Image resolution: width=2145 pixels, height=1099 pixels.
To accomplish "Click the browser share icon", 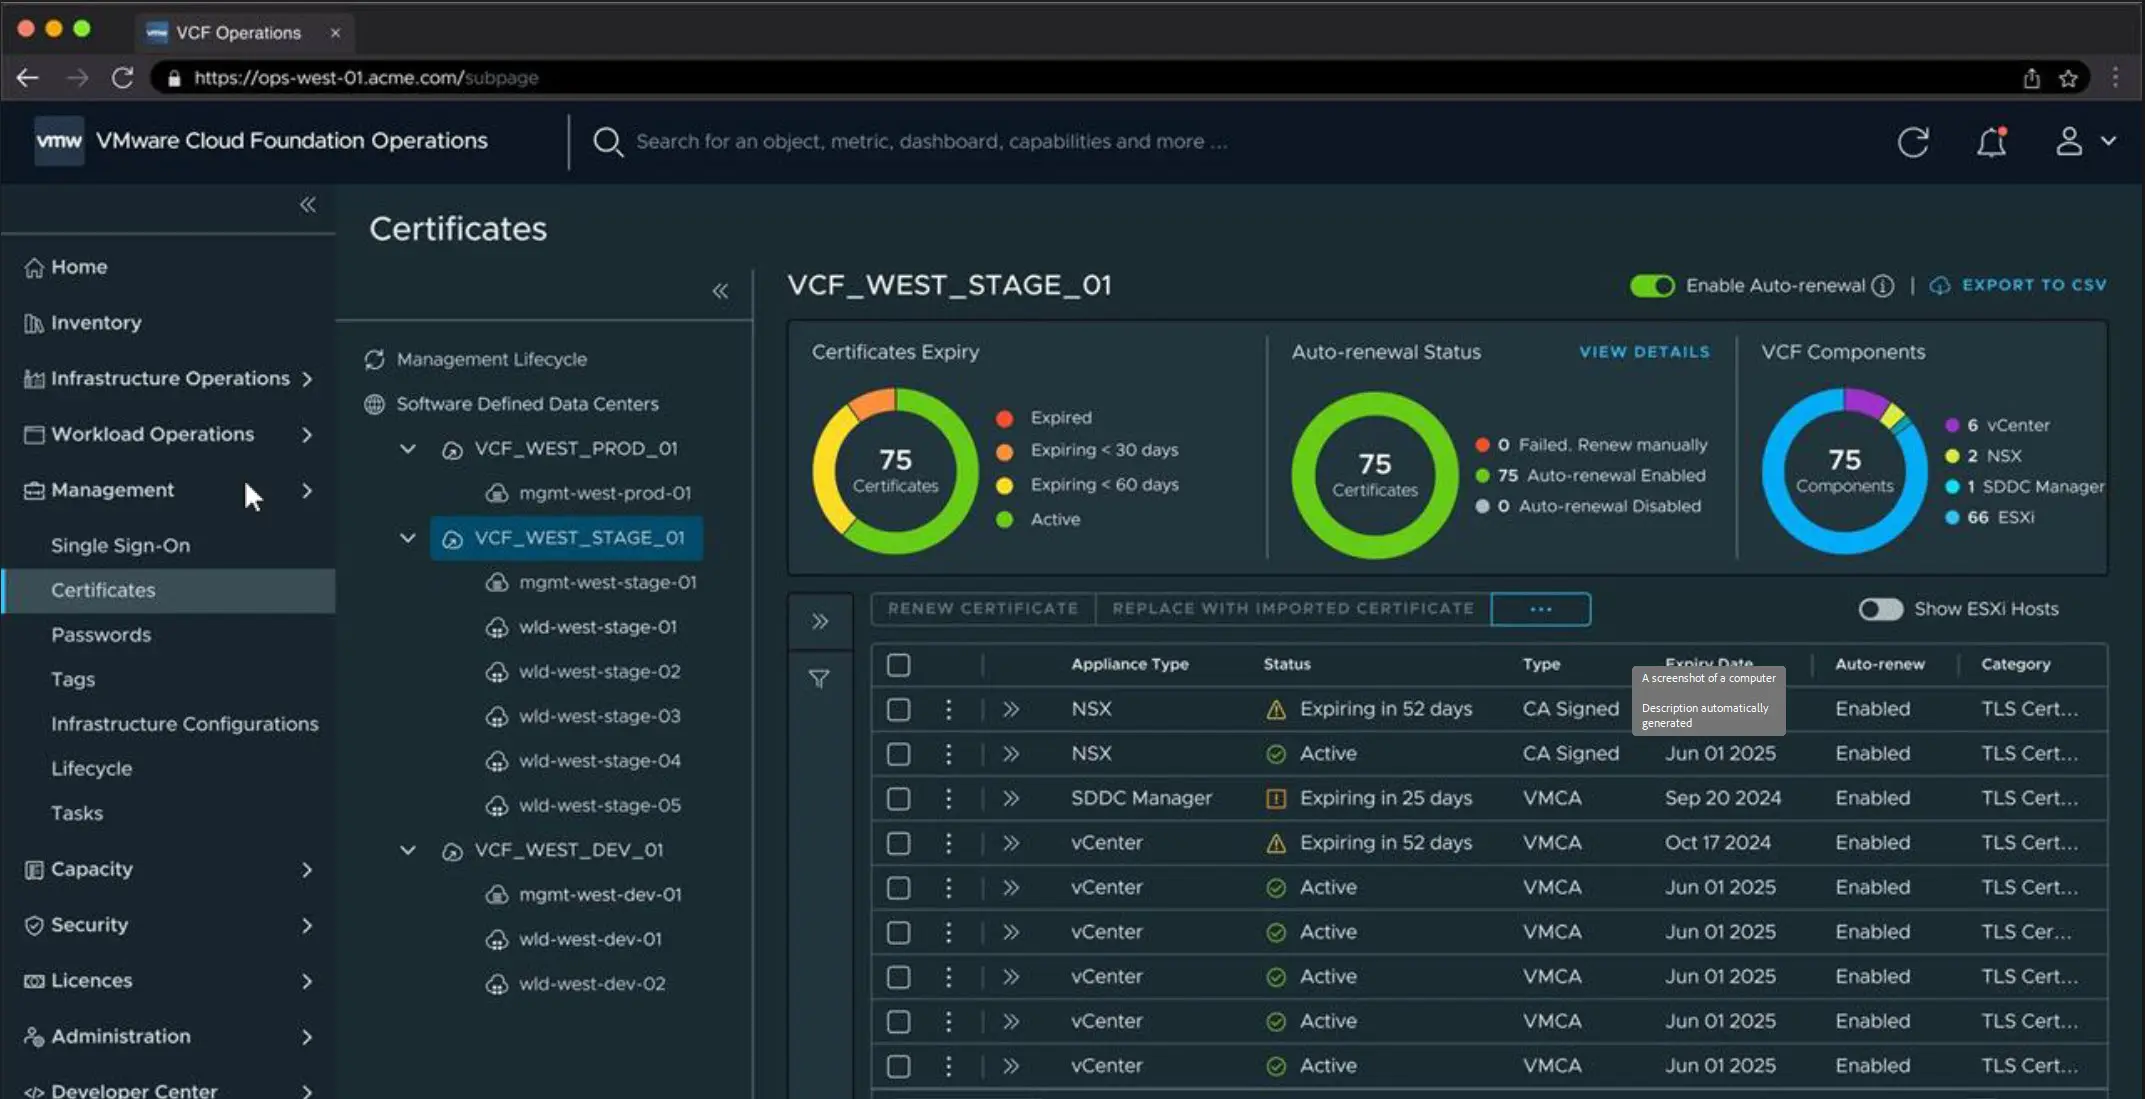I will [x=2031, y=78].
